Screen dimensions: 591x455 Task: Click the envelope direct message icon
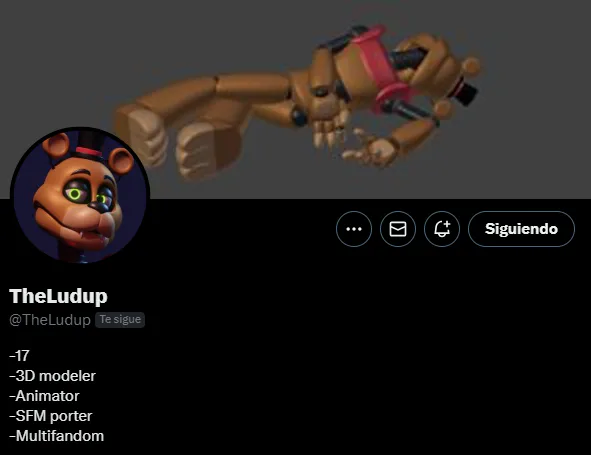coord(398,229)
